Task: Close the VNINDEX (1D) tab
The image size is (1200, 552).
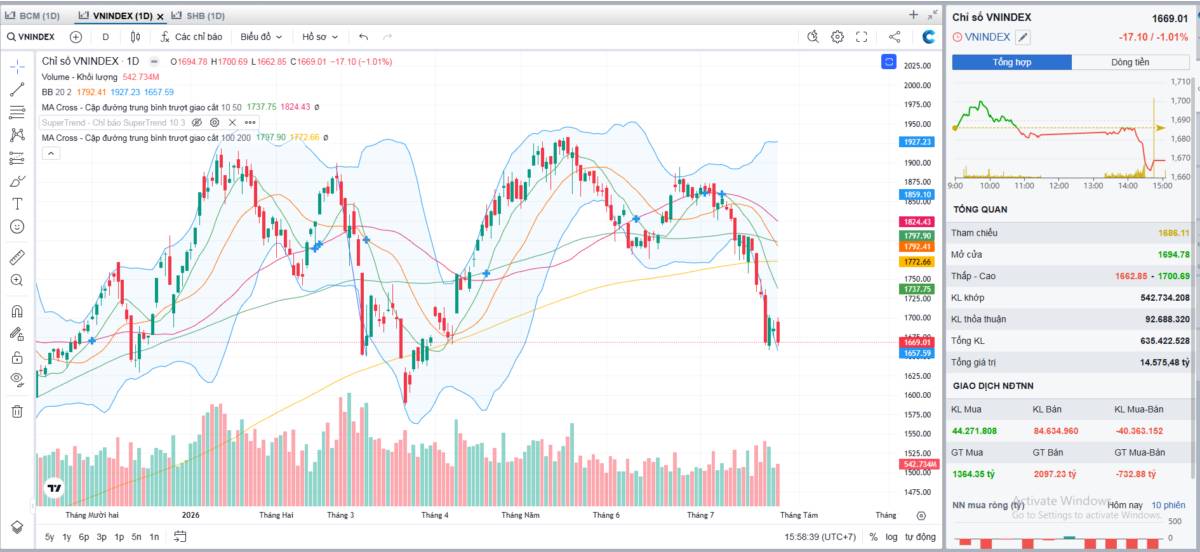Action: (160, 16)
